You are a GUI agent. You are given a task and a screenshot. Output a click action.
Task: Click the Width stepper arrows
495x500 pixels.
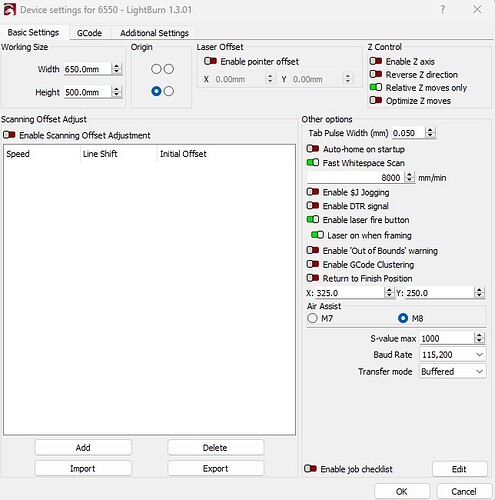pyautogui.click(x=116, y=69)
